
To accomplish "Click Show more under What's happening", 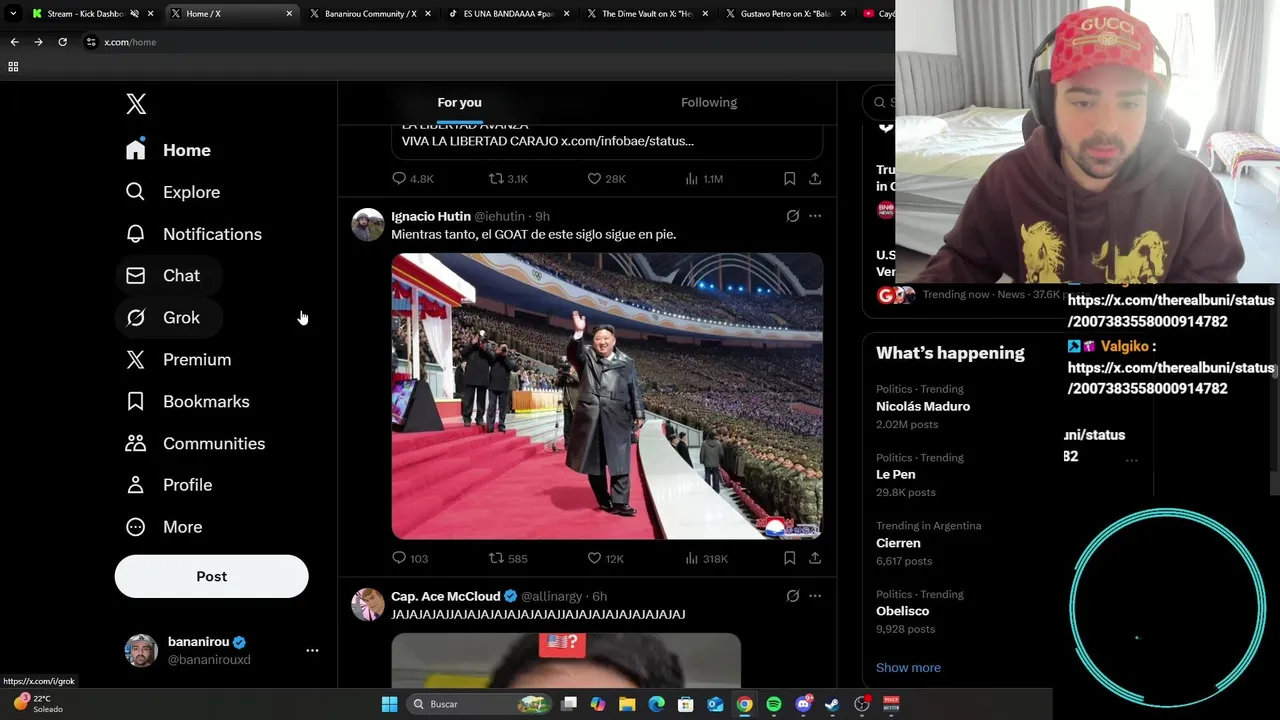I will pos(908,667).
